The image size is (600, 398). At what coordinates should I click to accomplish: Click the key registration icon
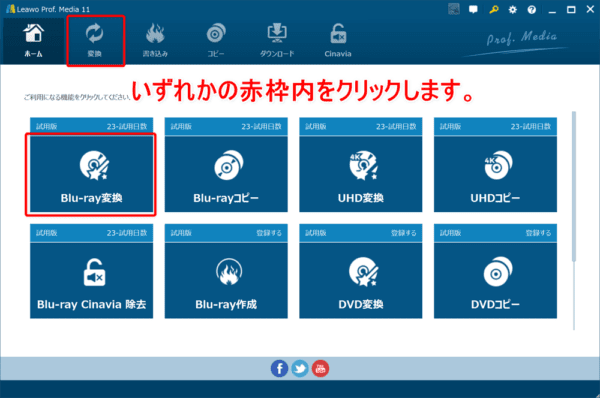(494, 10)
